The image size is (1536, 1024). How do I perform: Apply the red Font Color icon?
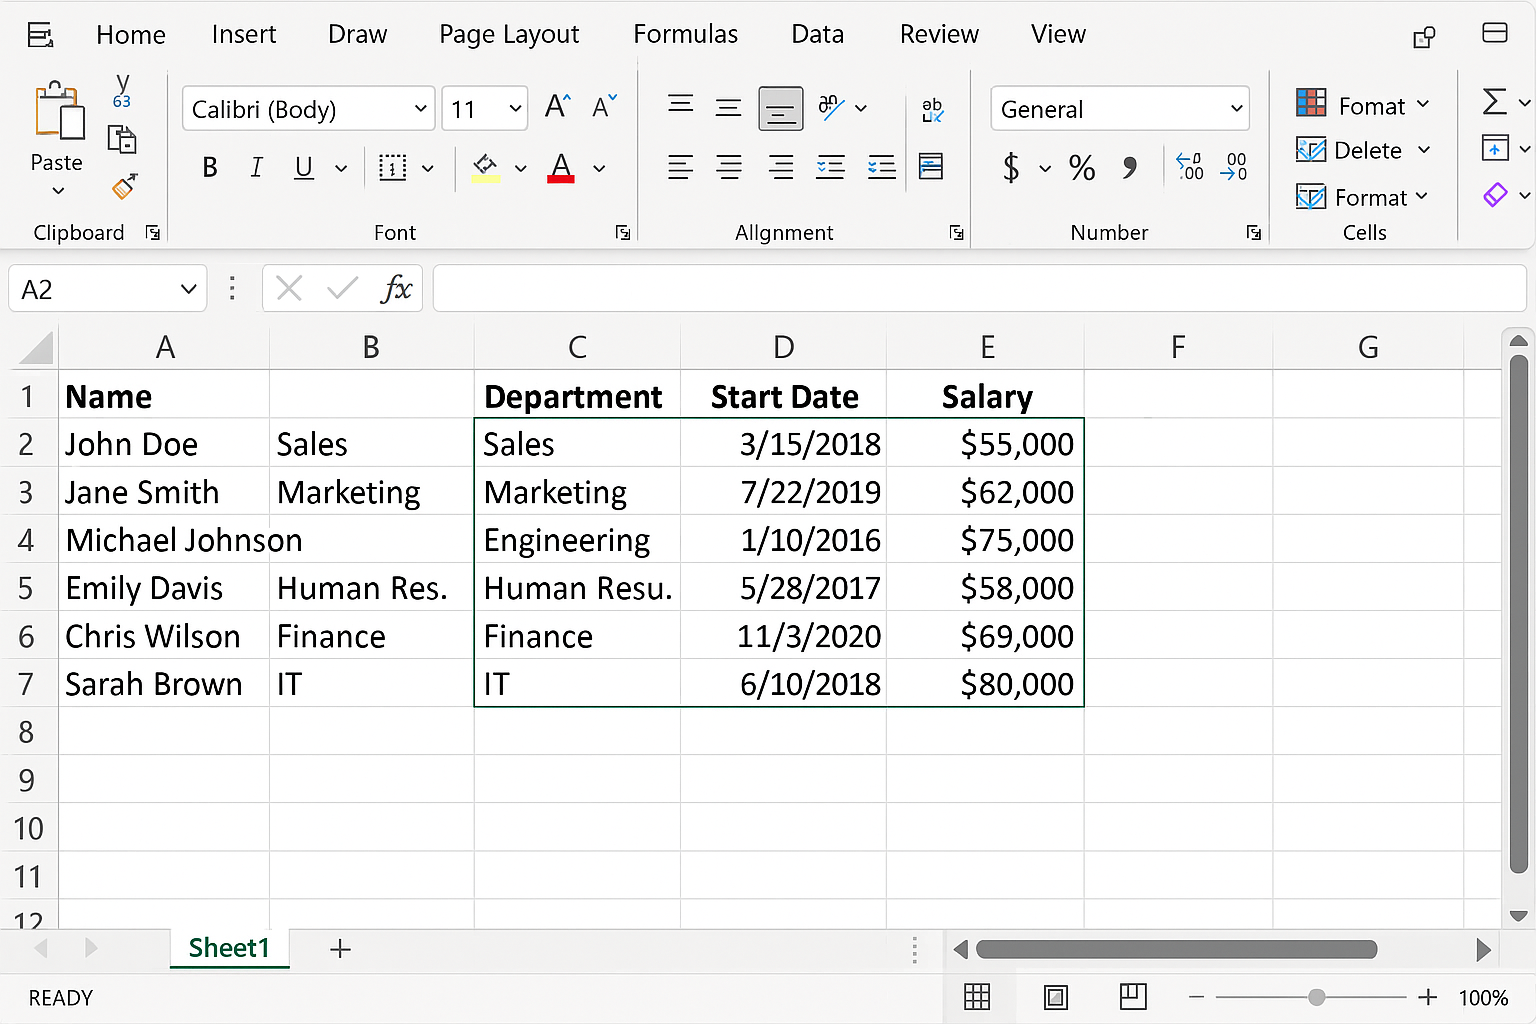coord(561,168)
